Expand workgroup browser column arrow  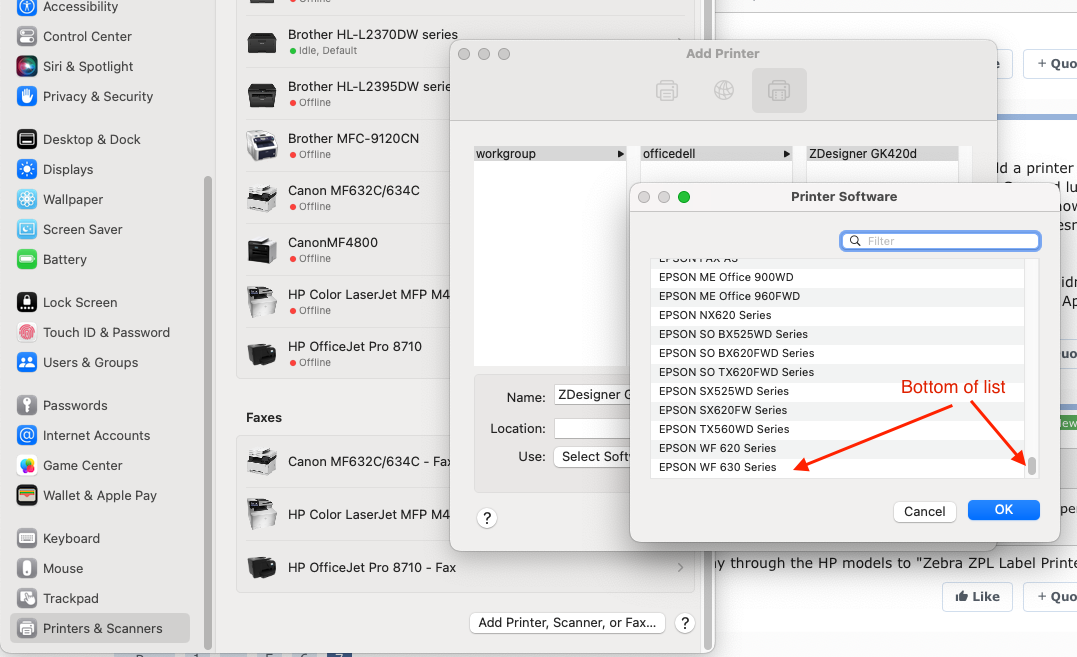620,154
